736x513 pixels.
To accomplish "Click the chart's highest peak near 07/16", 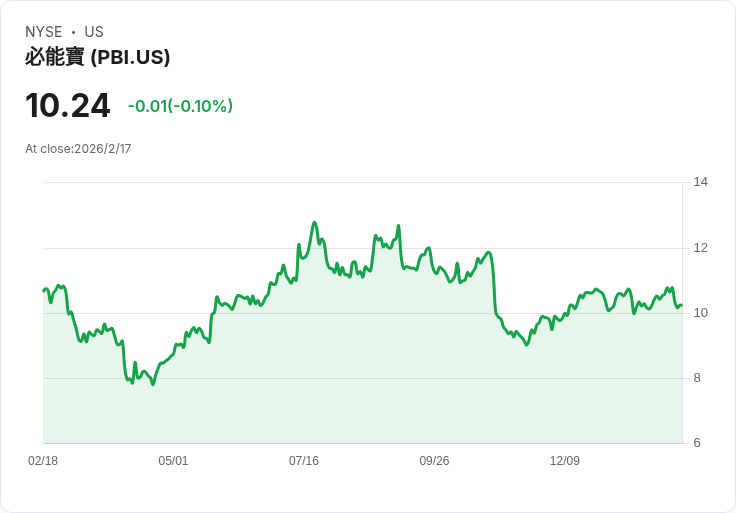I will [314, 223].
